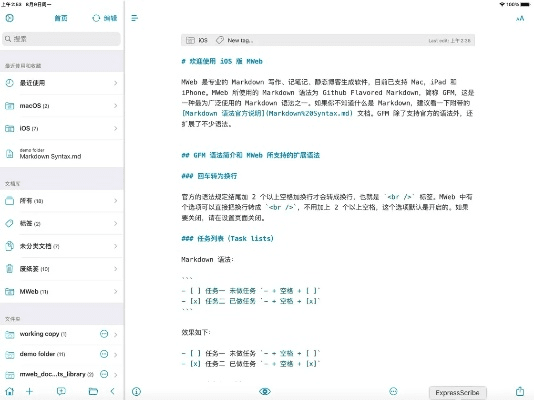Tap the plus icon to add a document
Image resolution: width=534 pixels, height=400 pixels.
29,391
